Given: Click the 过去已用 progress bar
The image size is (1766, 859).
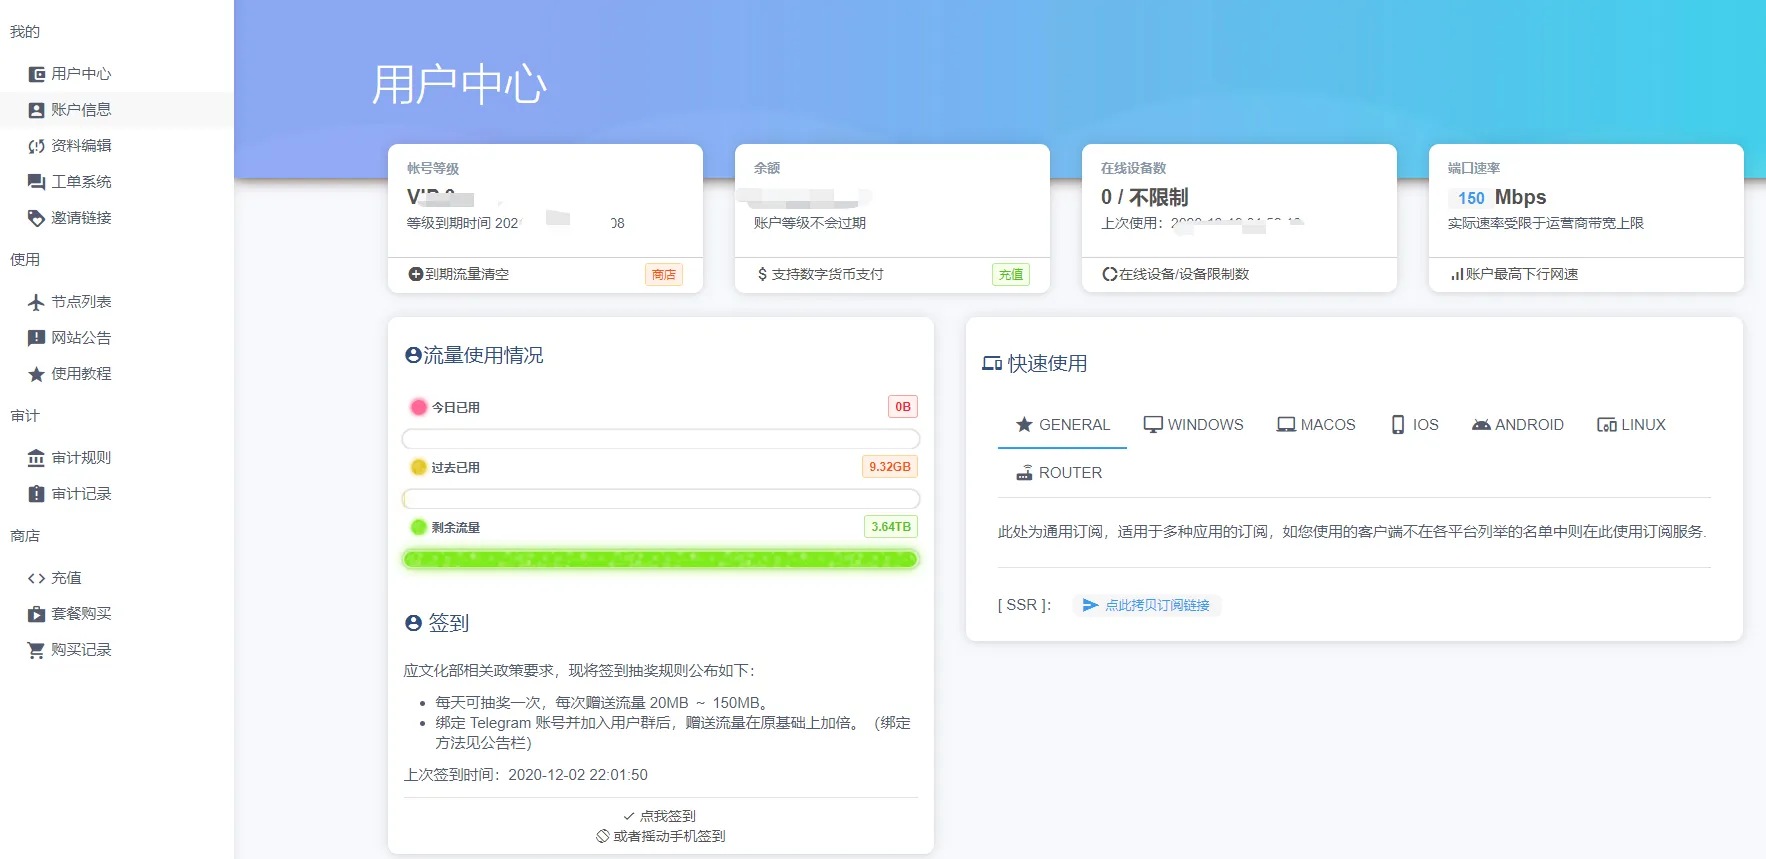Looking at the screenshot, I should pos(661,499).
